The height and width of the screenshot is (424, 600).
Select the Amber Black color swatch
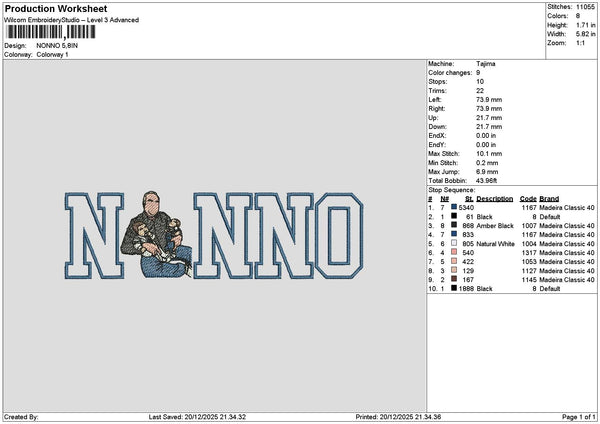coord(454,225)
